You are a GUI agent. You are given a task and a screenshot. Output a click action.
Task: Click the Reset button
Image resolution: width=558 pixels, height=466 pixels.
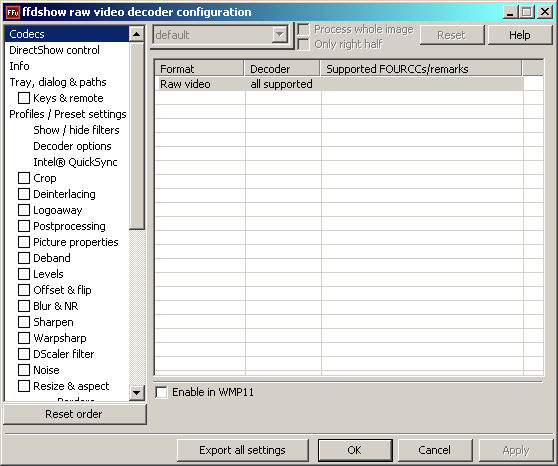(452, 35)
